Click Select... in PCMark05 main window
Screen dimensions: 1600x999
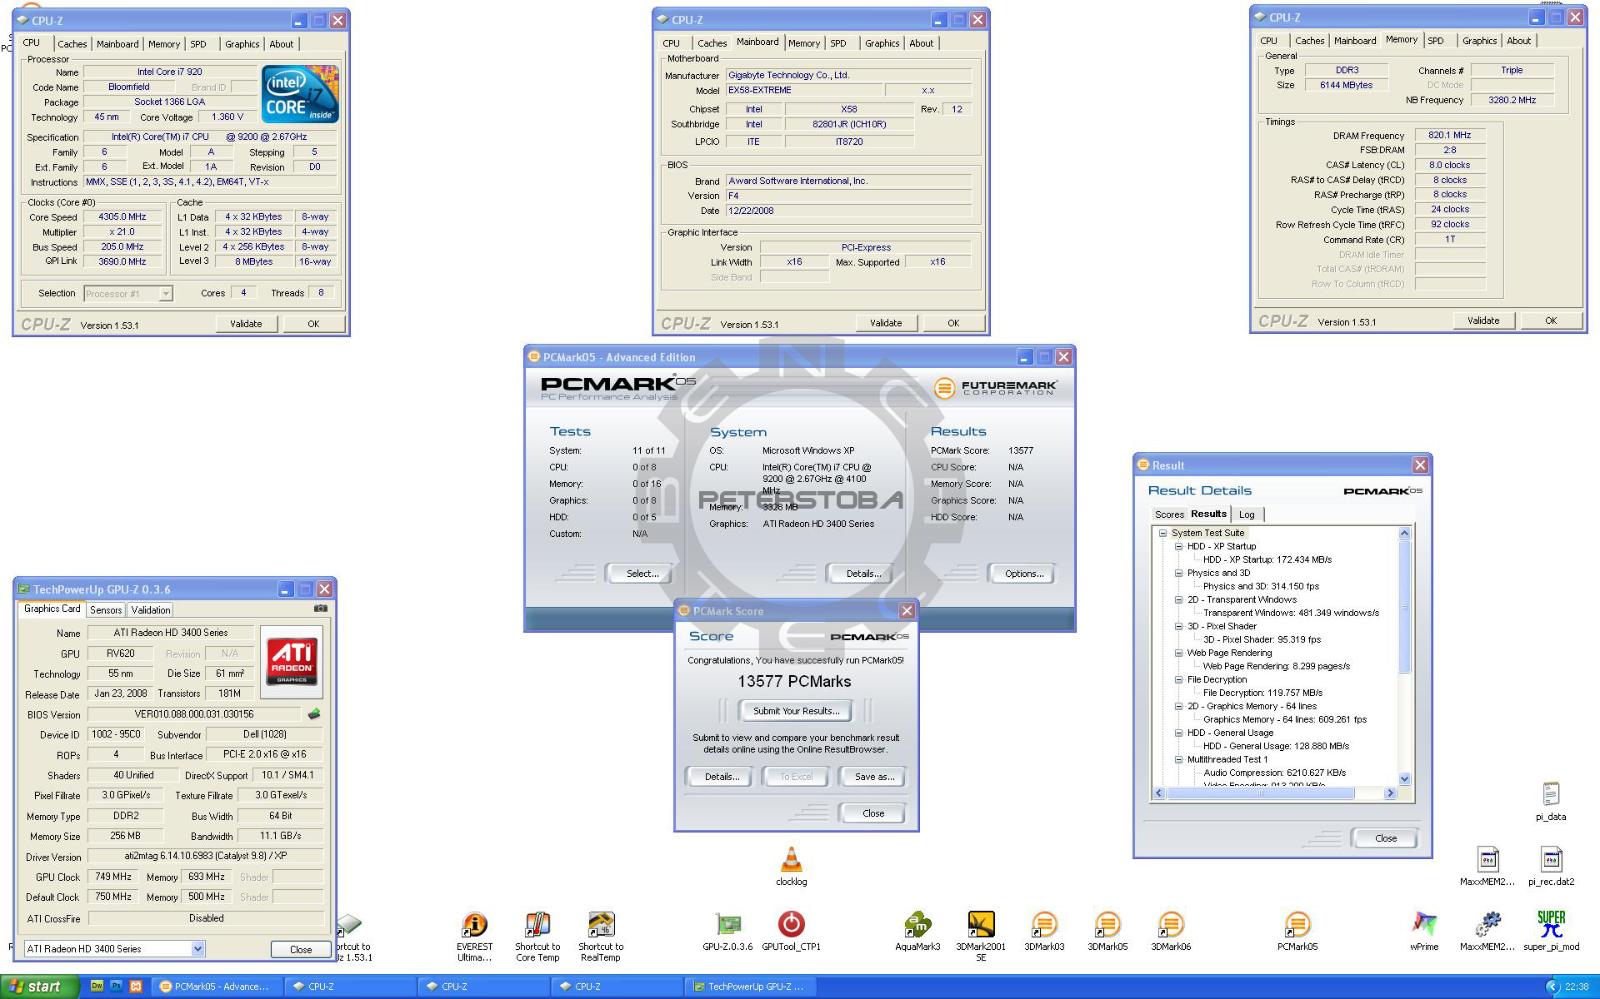[642, 574]
